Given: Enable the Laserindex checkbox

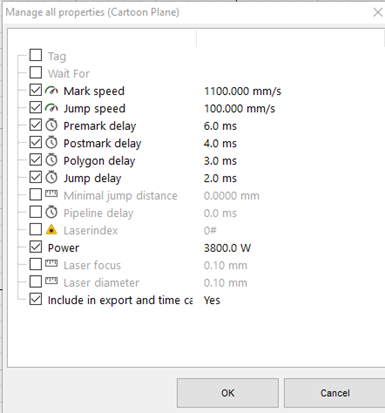Looking at the screenshot, I should click(x=36, y=229).
